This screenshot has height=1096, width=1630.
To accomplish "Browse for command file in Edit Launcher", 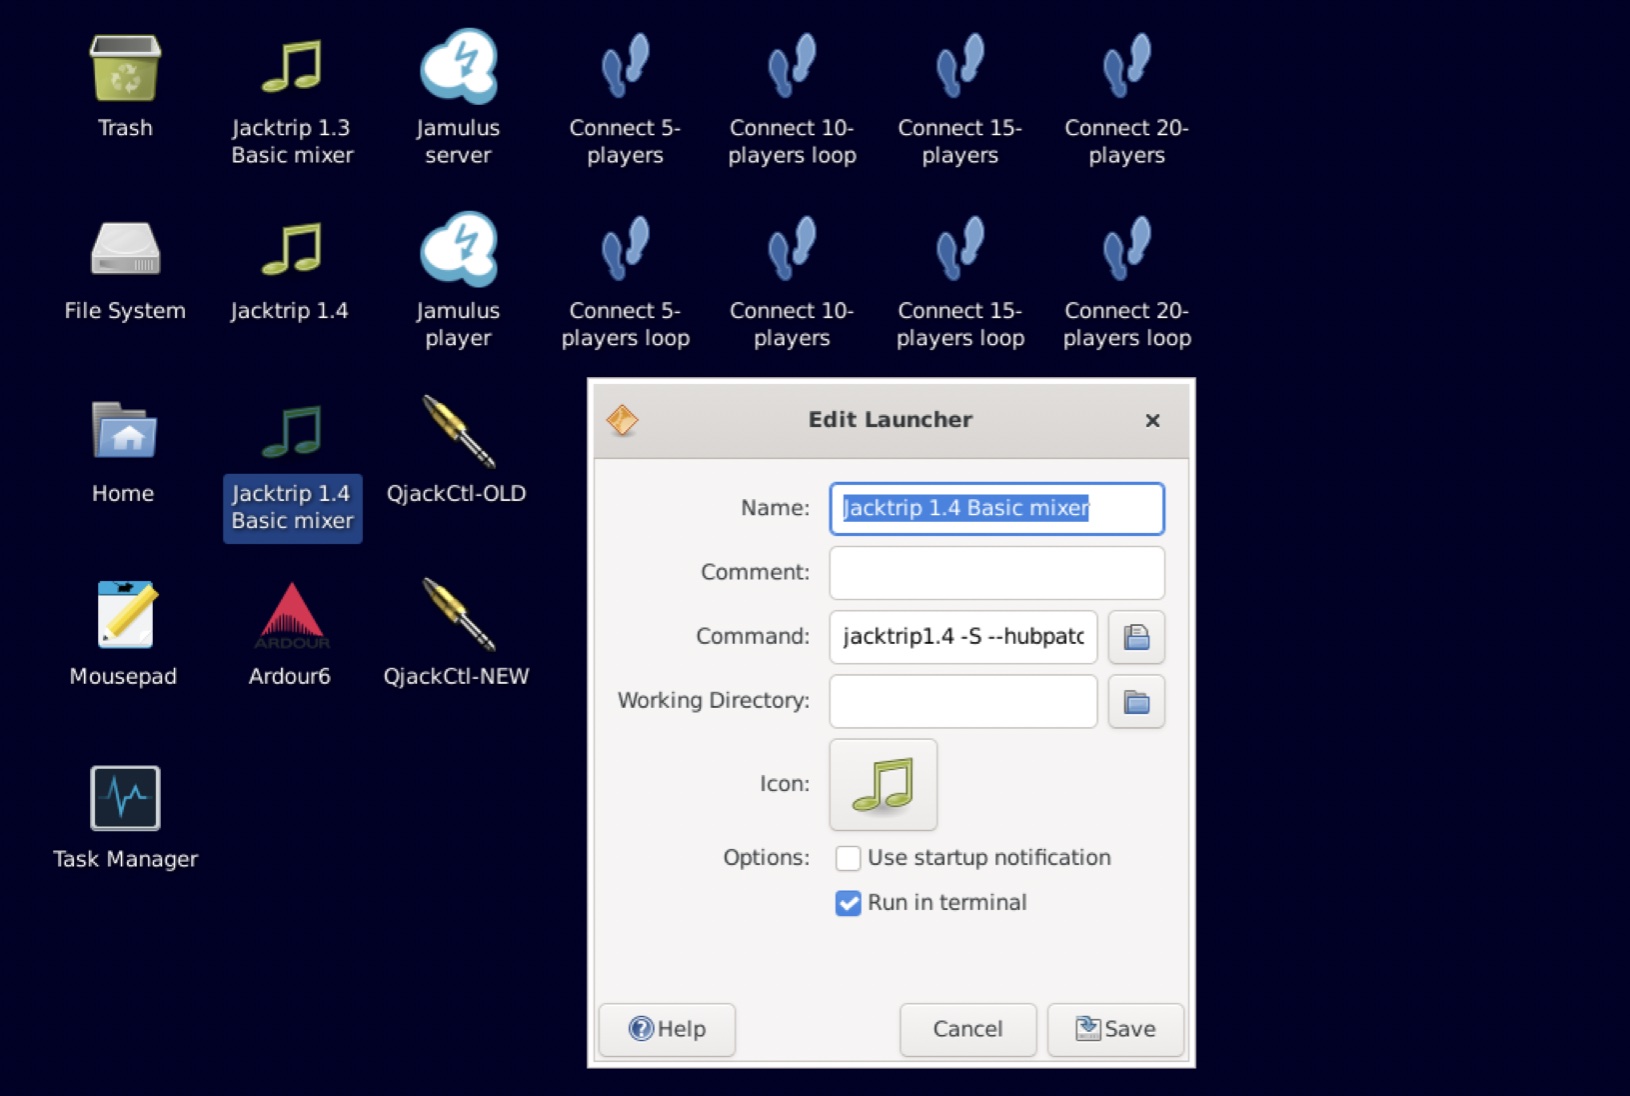I will [x=1136, y=637].
